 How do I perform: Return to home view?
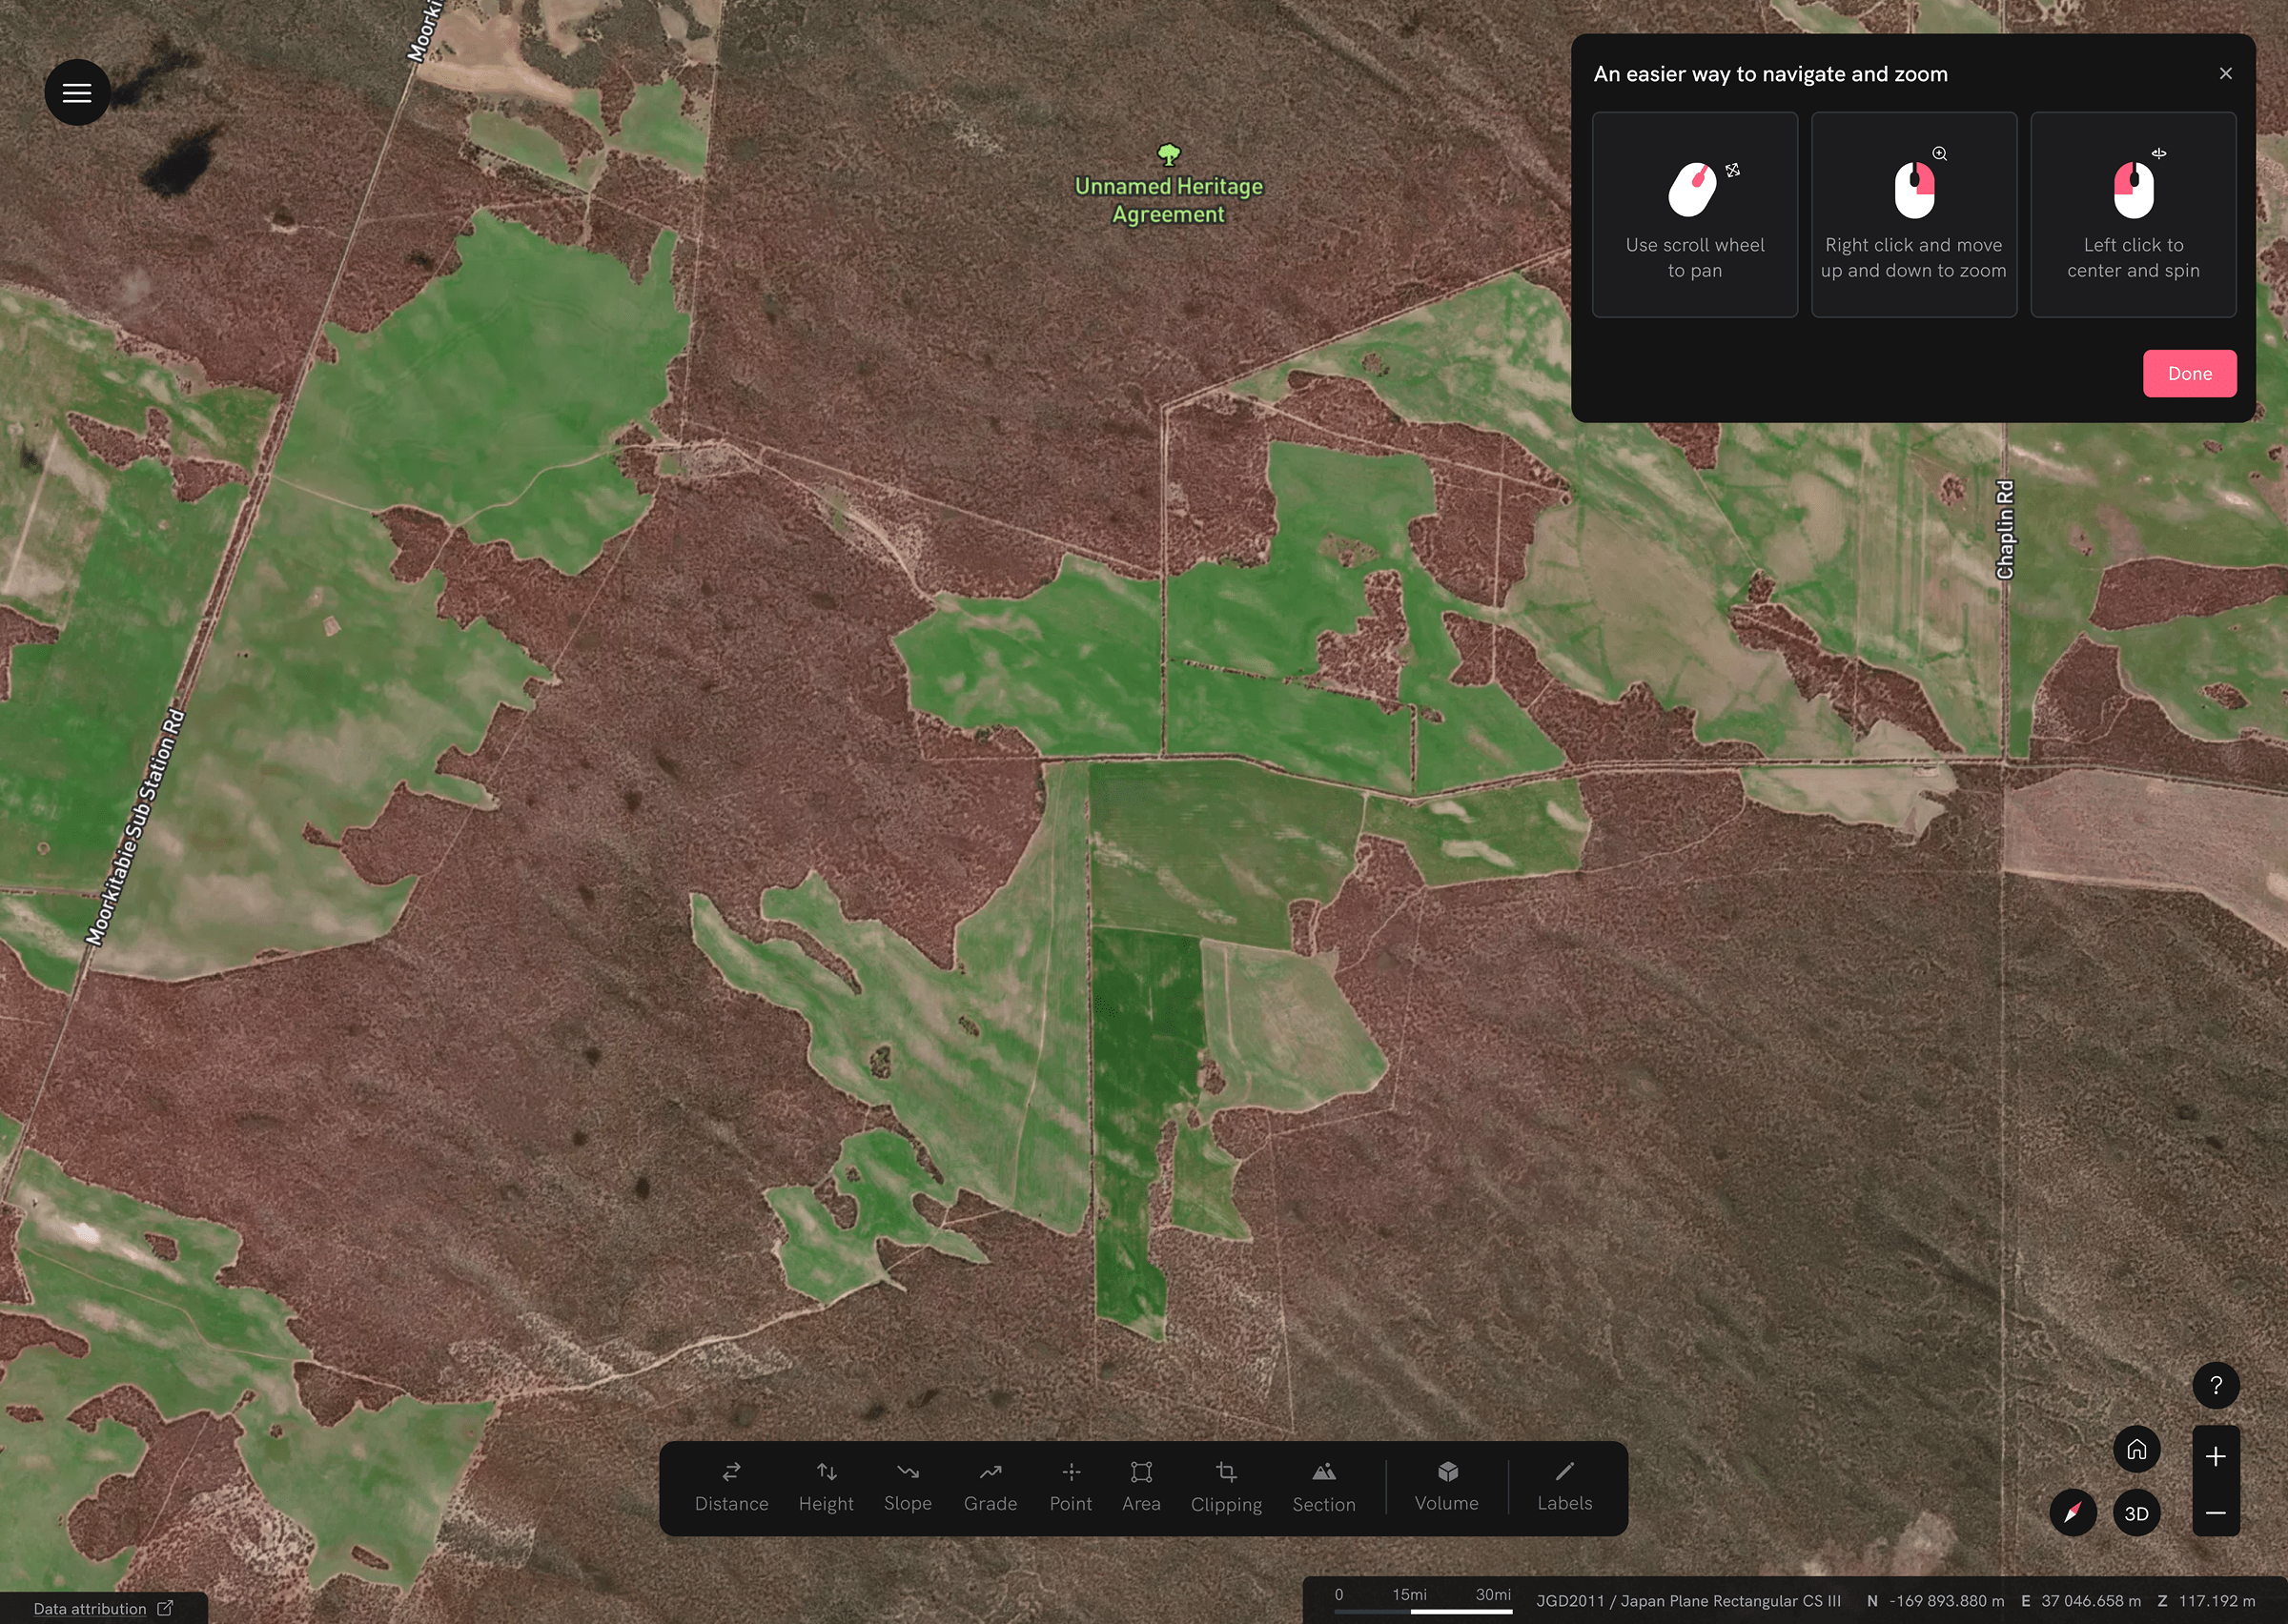2137,1448
